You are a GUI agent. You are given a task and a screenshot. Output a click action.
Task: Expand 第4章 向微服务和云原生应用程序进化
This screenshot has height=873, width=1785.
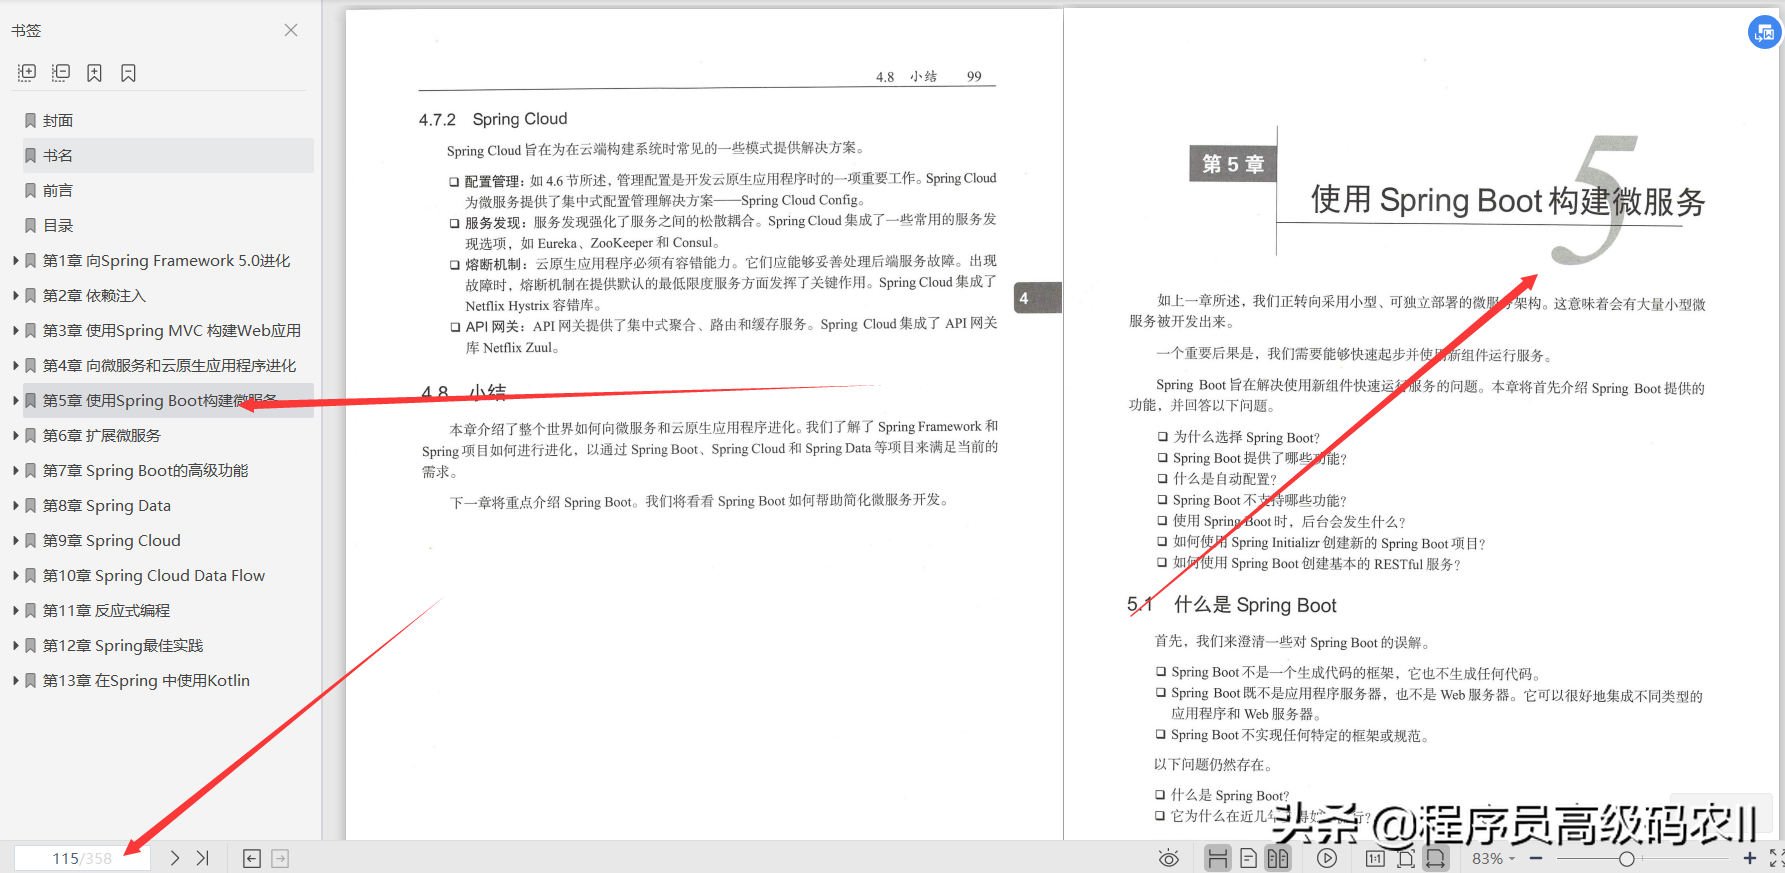pos(15,365)
